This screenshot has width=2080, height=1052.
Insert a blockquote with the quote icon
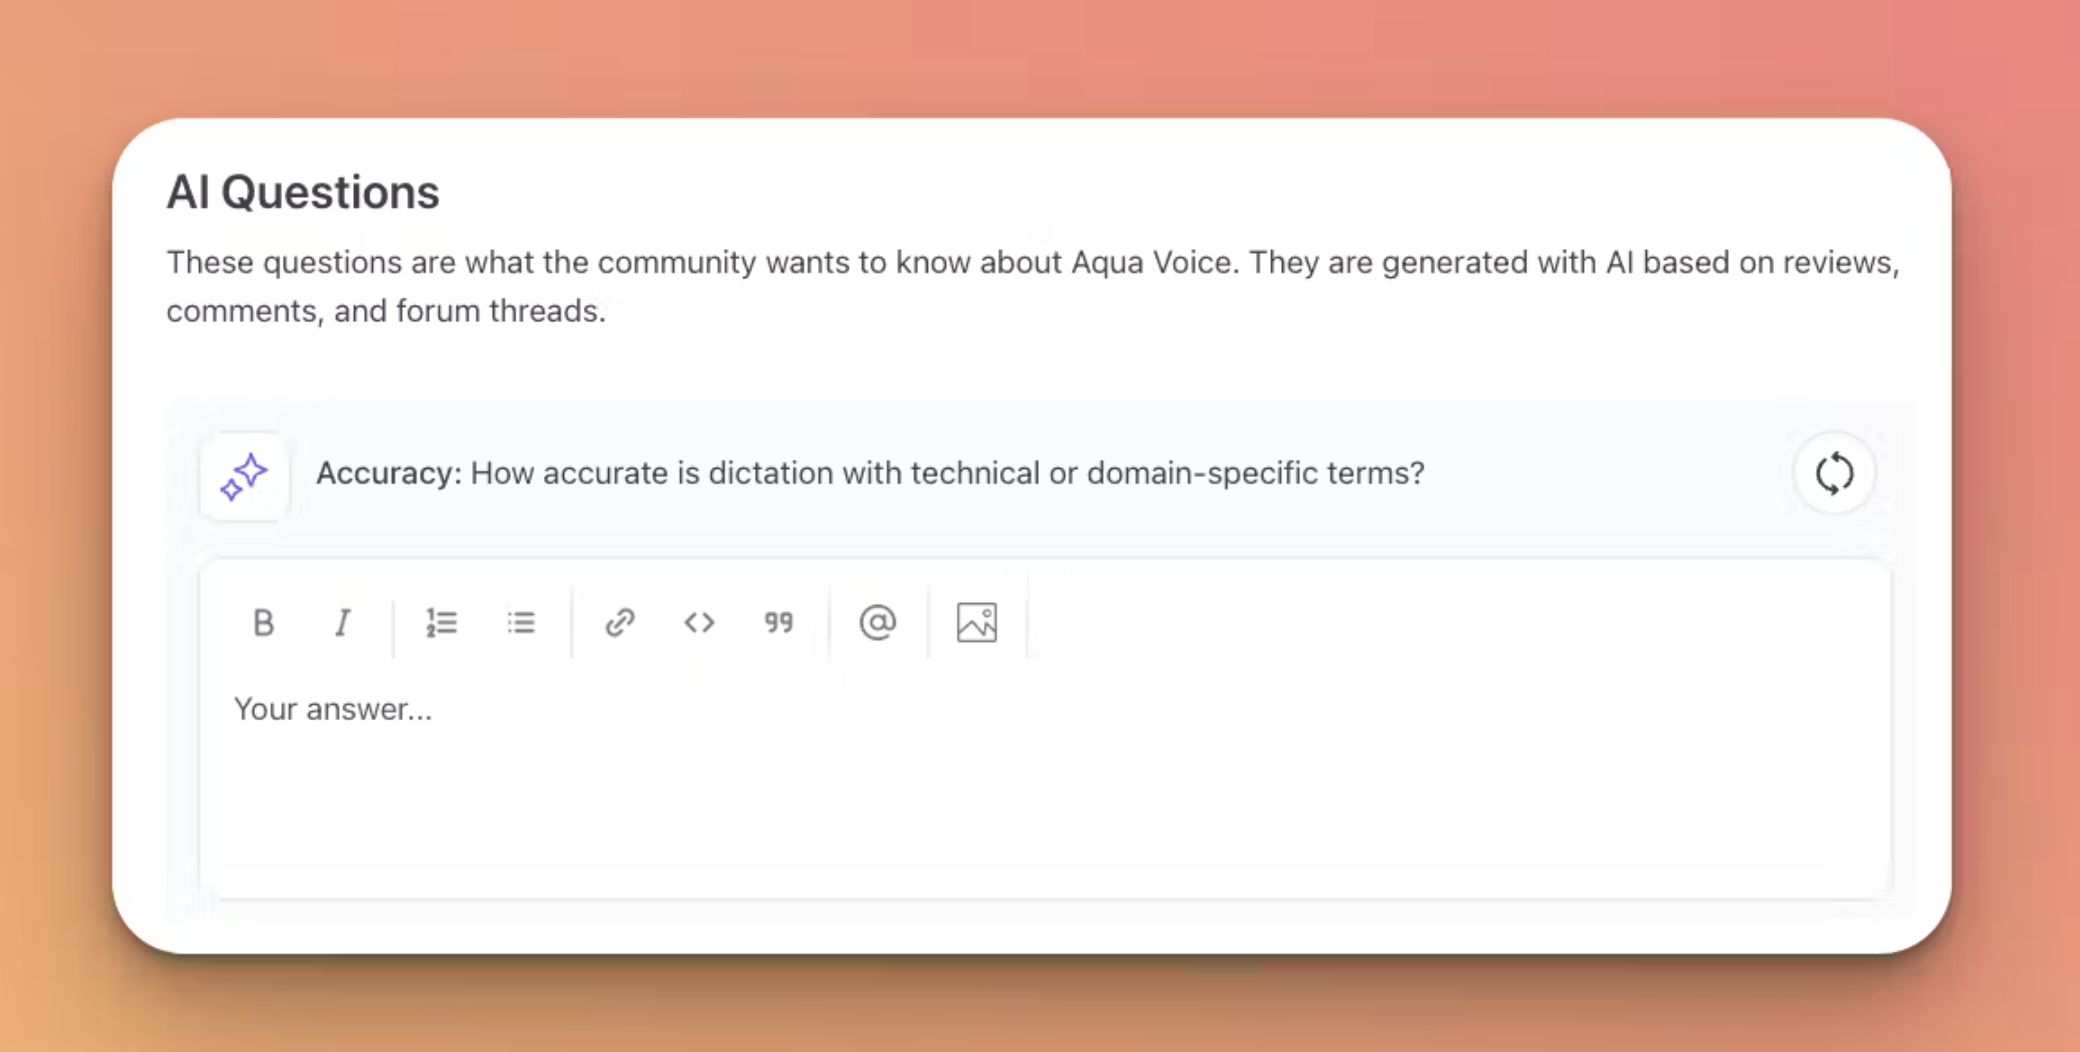click(778, 623)
